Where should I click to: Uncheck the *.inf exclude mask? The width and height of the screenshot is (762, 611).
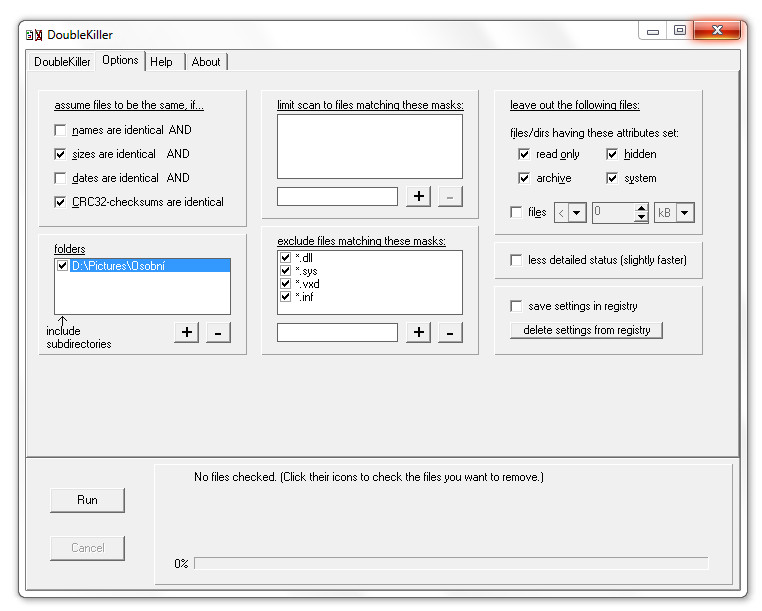pos(285,297)
